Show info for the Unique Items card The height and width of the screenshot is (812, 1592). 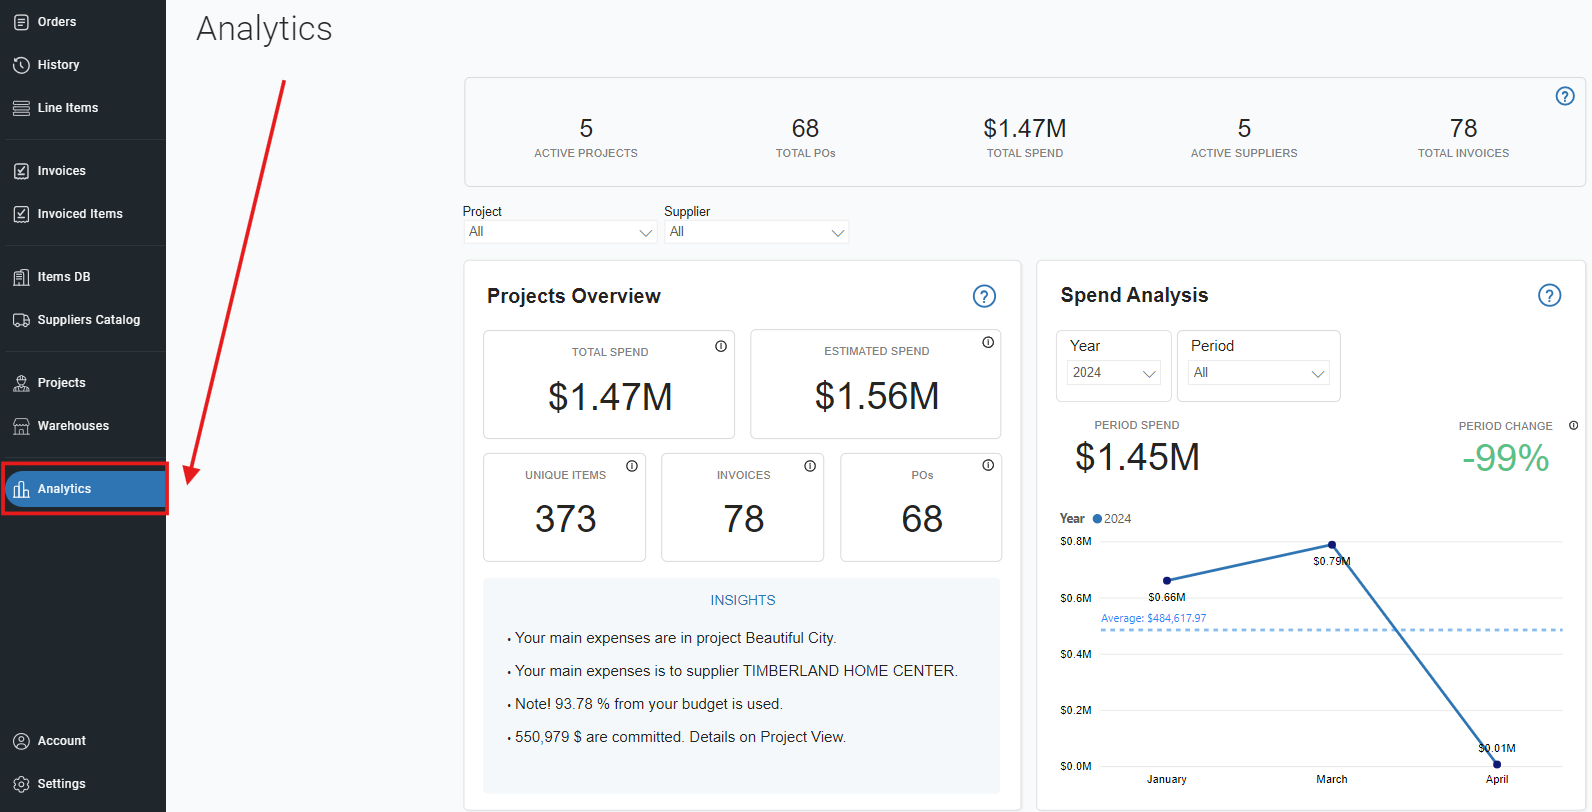click(x=632, y=466)
